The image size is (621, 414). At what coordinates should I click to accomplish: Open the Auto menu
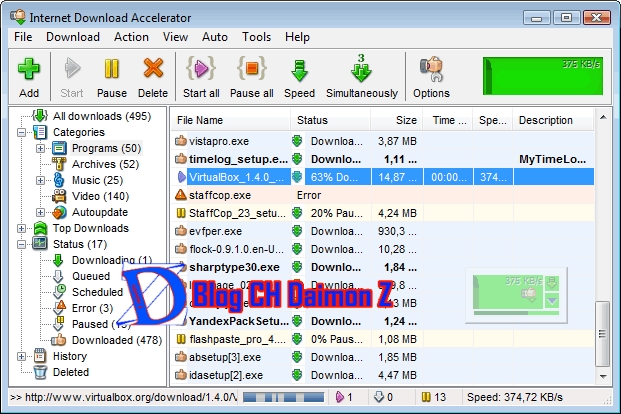(215, 37)
